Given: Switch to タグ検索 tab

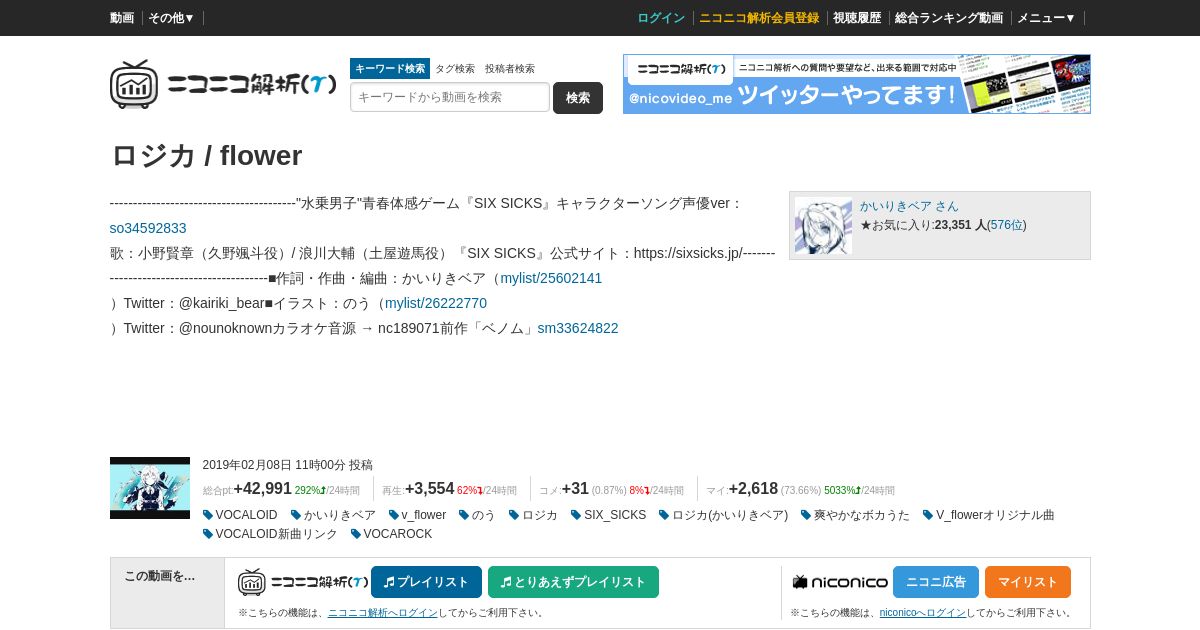Looking at the screenshot, I should click(455, 69).
